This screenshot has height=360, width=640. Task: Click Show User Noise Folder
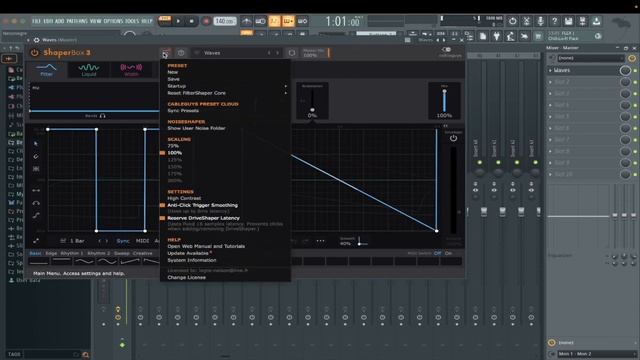pyautogui.click(x=196, y=128)
